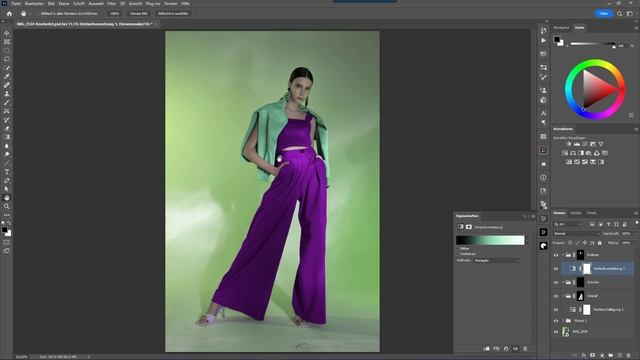This screenshot has width=640, height=360.
Task: Click the search magnifier icon top right
Action: (620, 13)
